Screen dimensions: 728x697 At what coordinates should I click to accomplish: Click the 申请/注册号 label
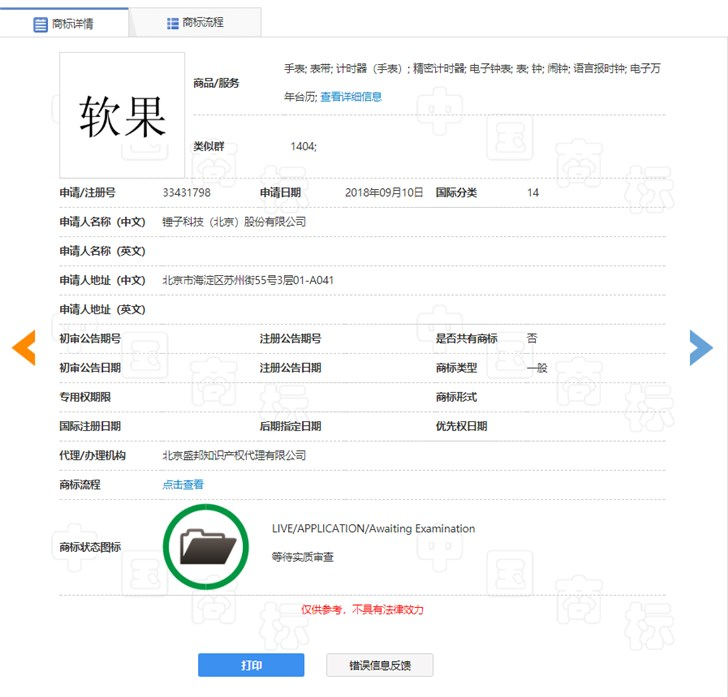87,193
